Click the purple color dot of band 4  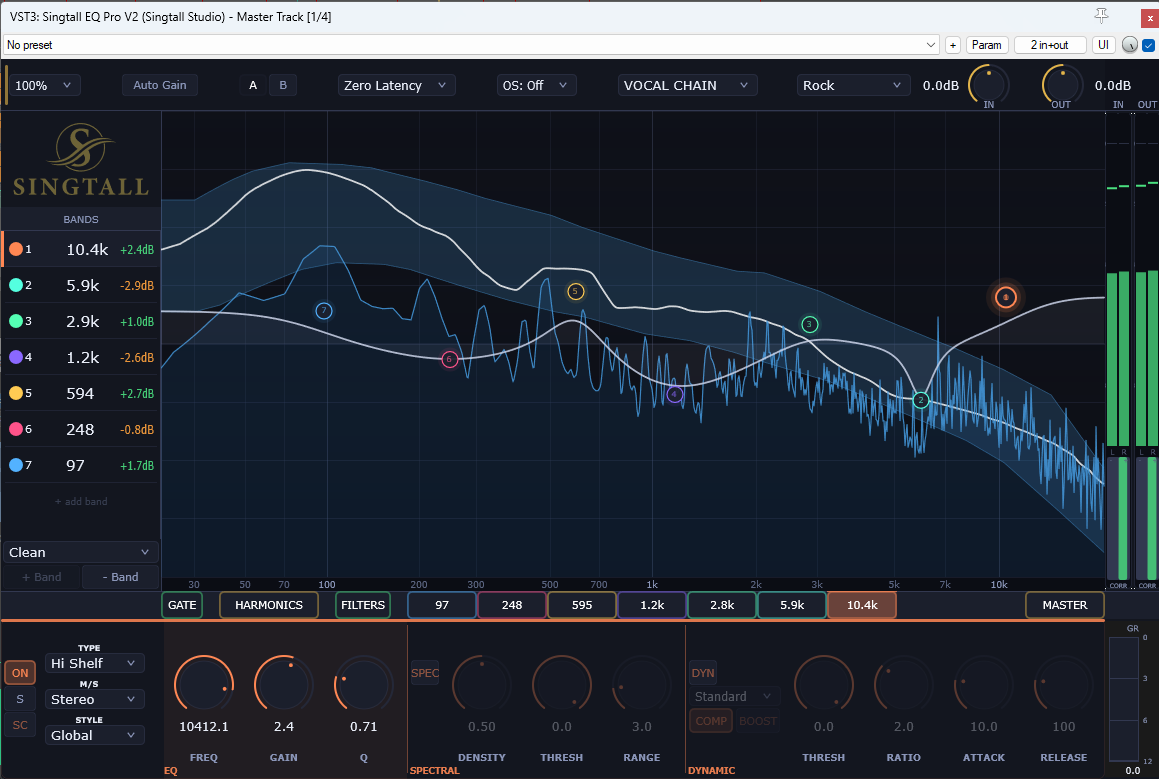pos(16,357)
